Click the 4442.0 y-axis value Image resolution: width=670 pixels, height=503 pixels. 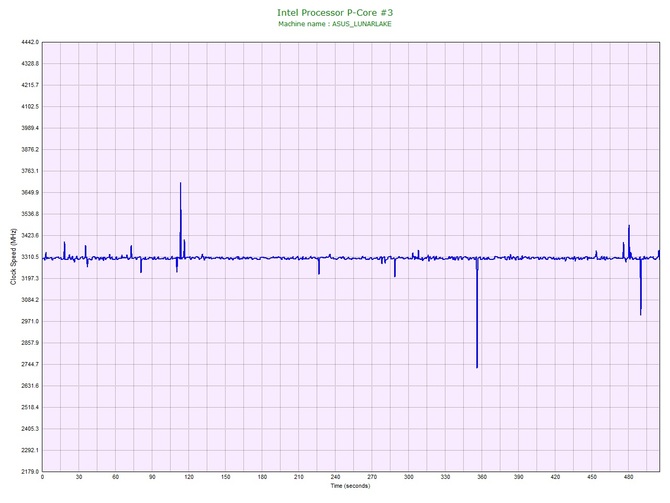pyautogui.click(x=30, y=42)
